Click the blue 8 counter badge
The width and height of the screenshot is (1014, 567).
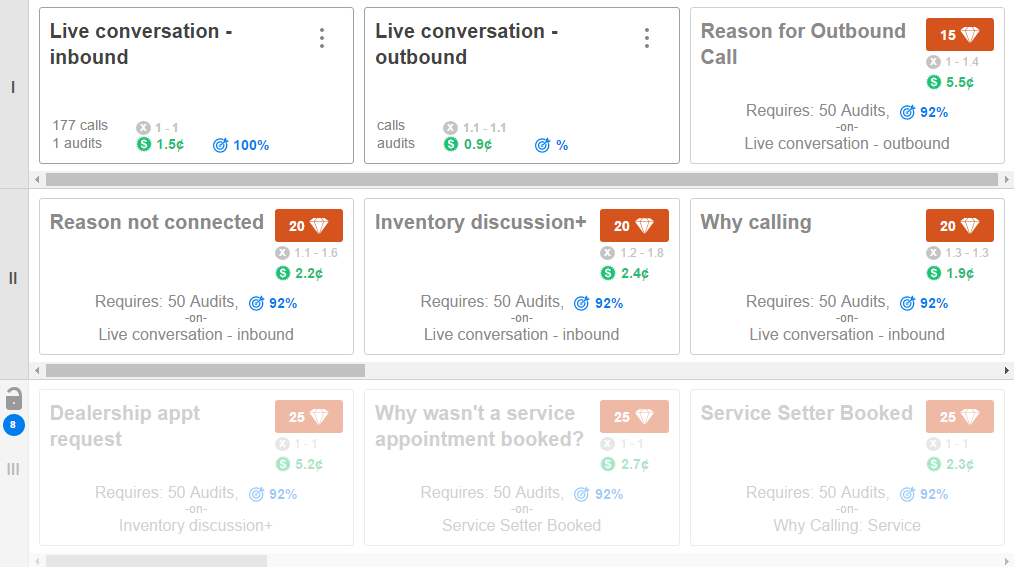tap(14, 425)
